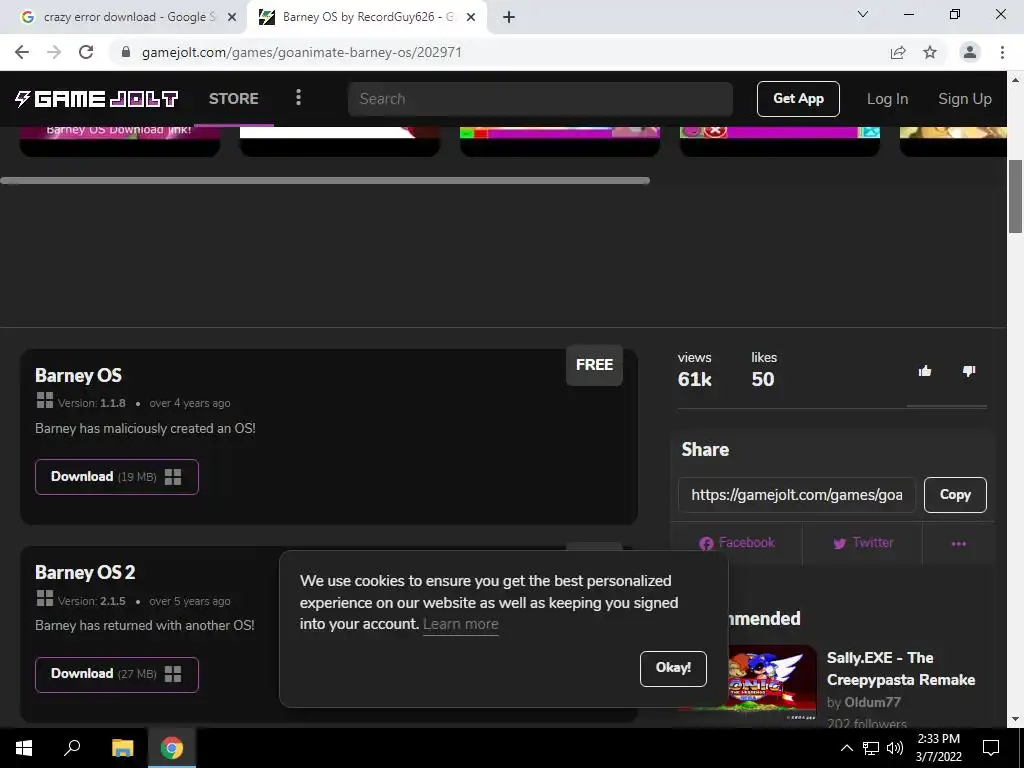The image size is (1024, 768).
Task: Close the Barney OS tab
Action: 470,17
